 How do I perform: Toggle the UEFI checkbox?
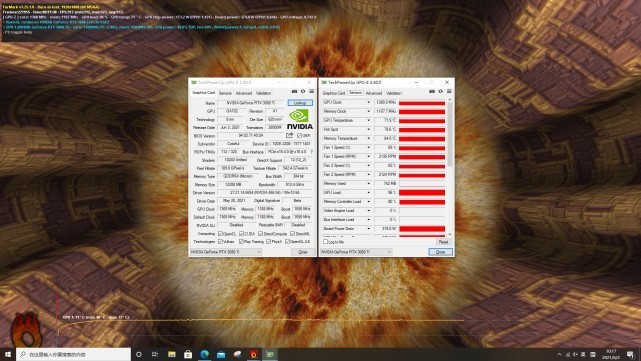pyautogui.click(x=300, y=136)
